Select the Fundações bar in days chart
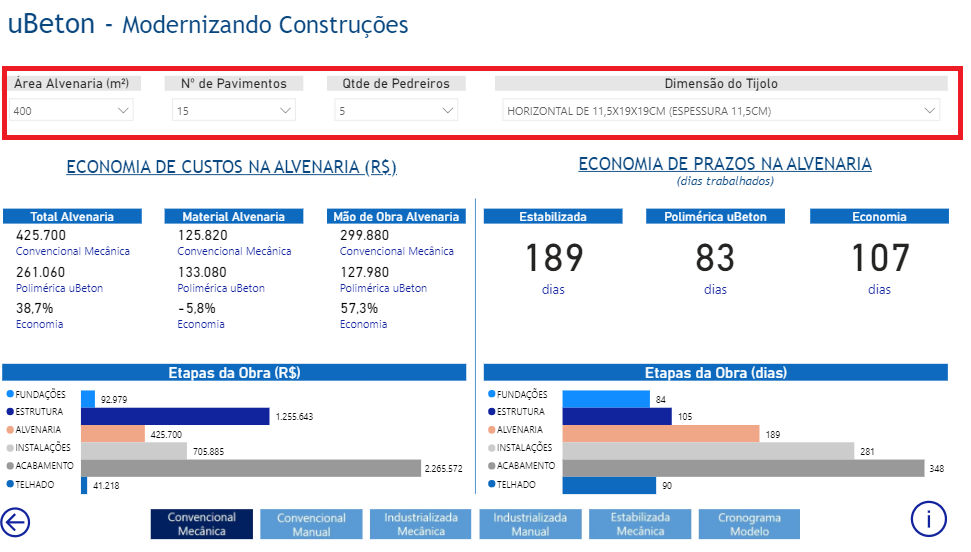Screen dimensions: 971x552 (606, 399)
